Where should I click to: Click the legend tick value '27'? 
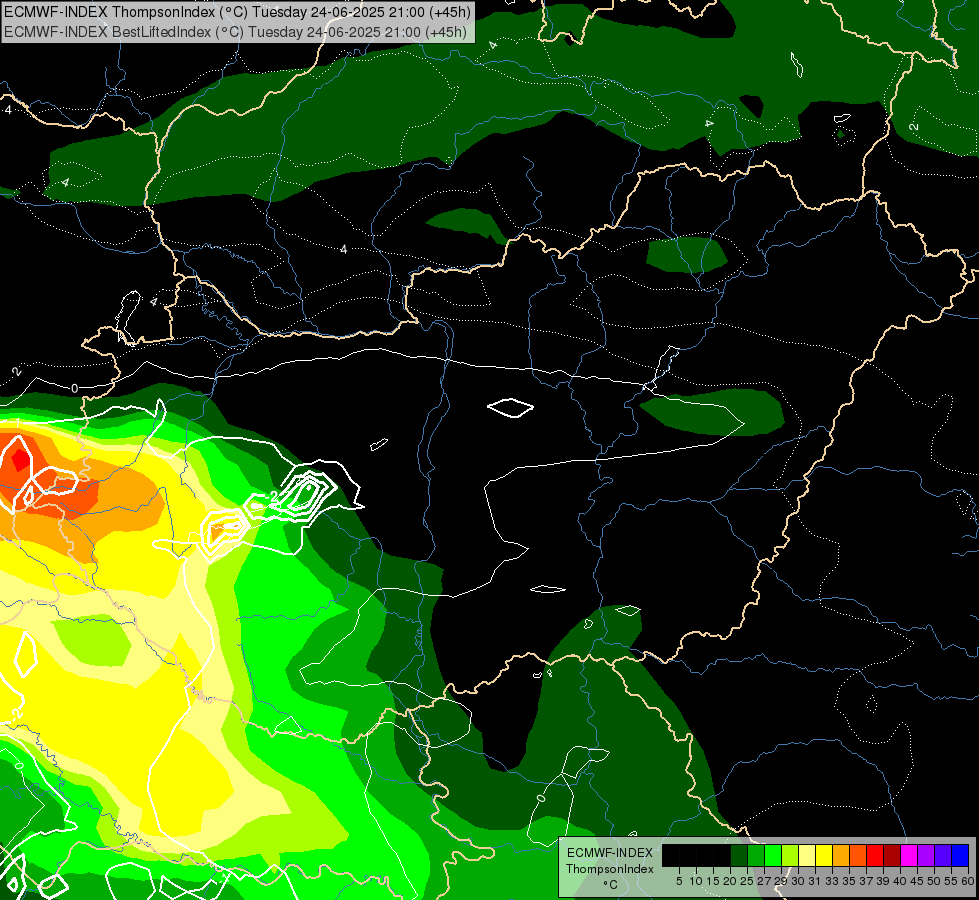tap(764, 881)
